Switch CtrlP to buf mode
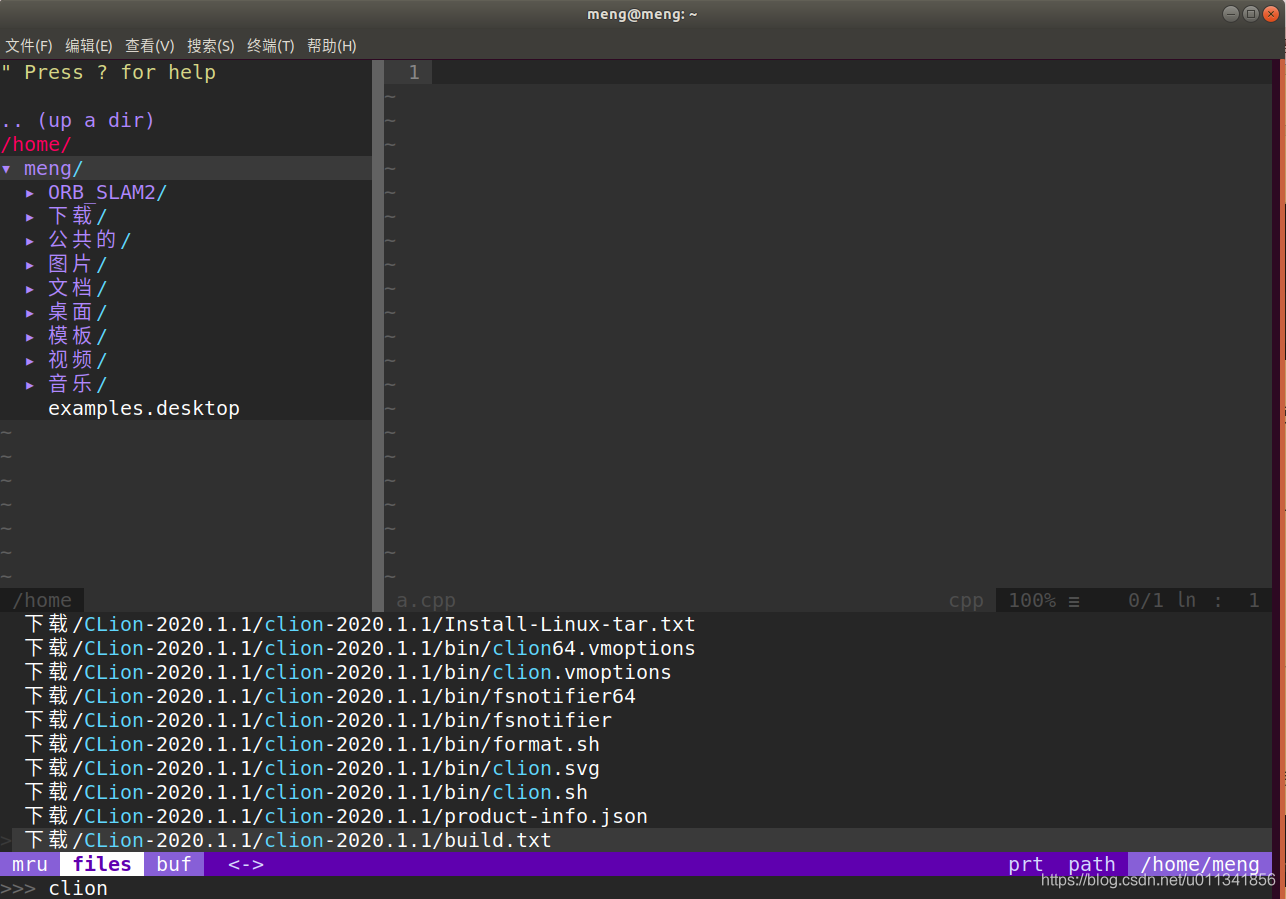 click(174, 864)
